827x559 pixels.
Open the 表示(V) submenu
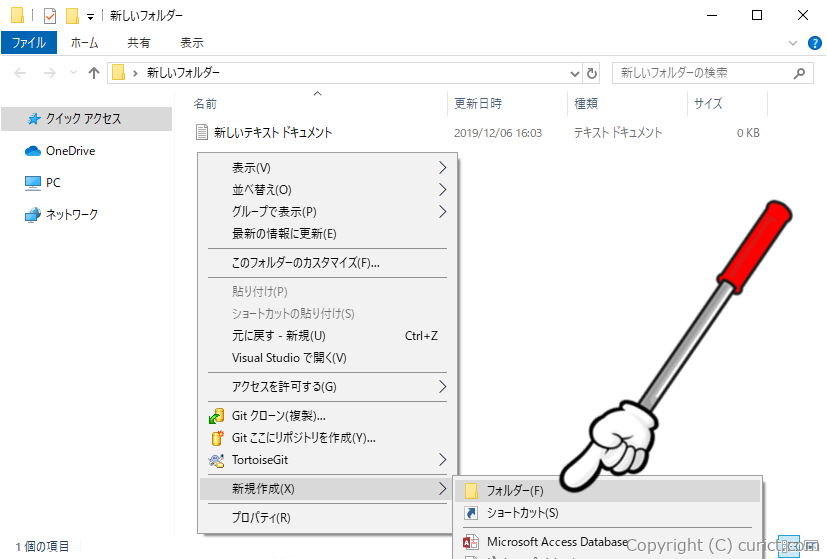pos(327,168)
